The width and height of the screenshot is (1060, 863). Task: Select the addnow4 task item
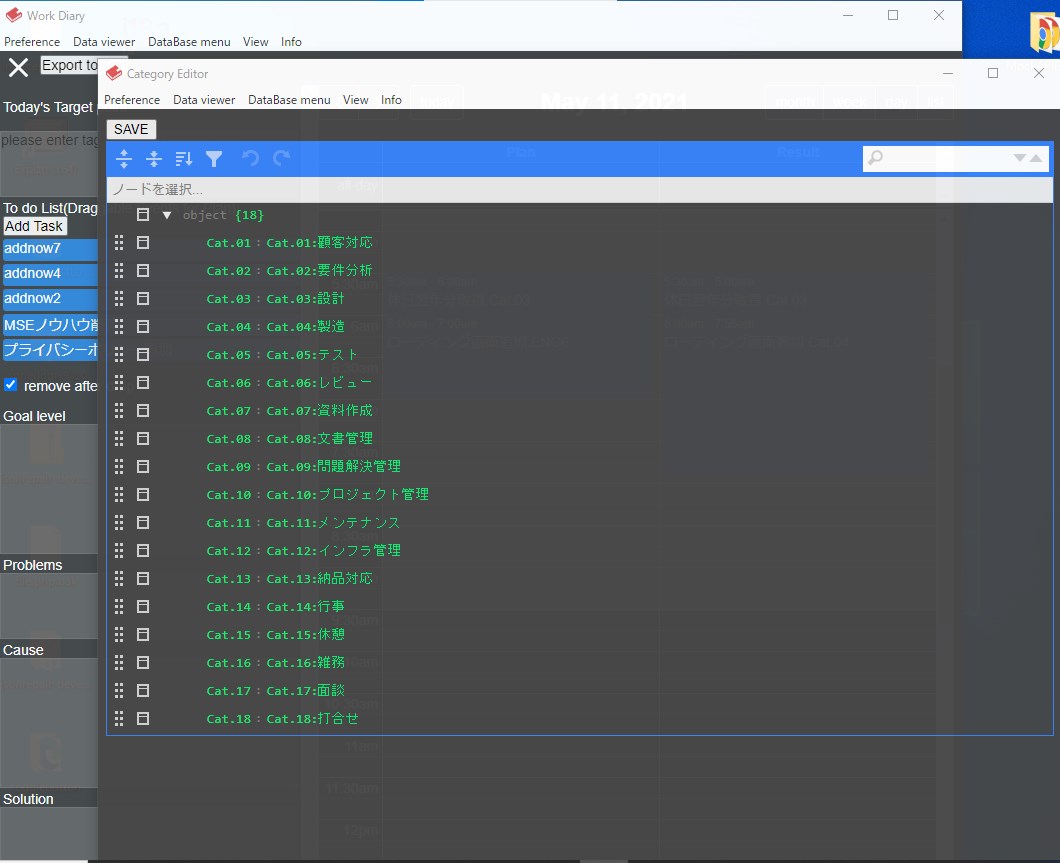pyautogui.click(x=50, y=274)
